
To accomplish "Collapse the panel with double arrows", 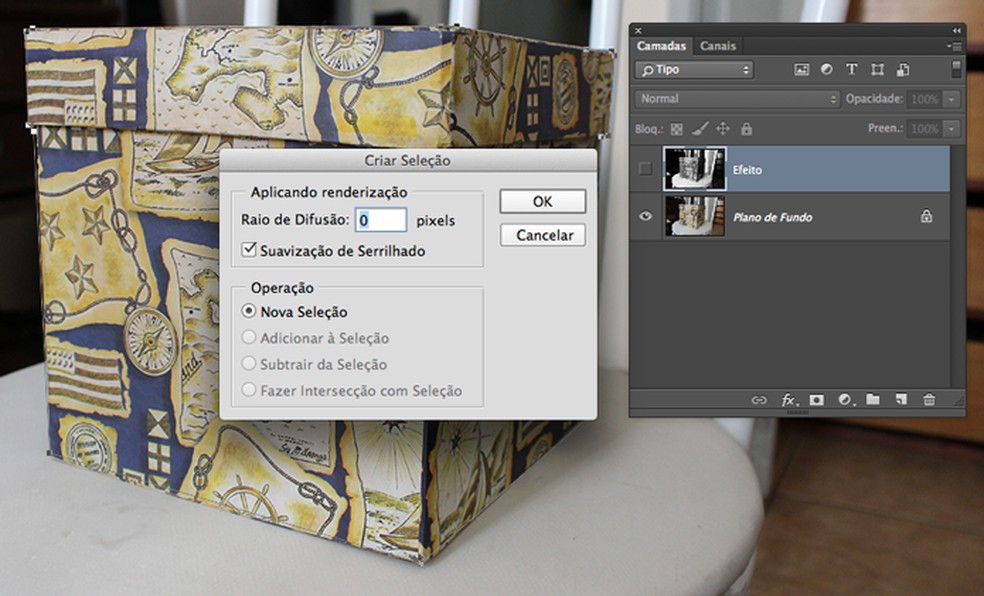I will [956, 30].
